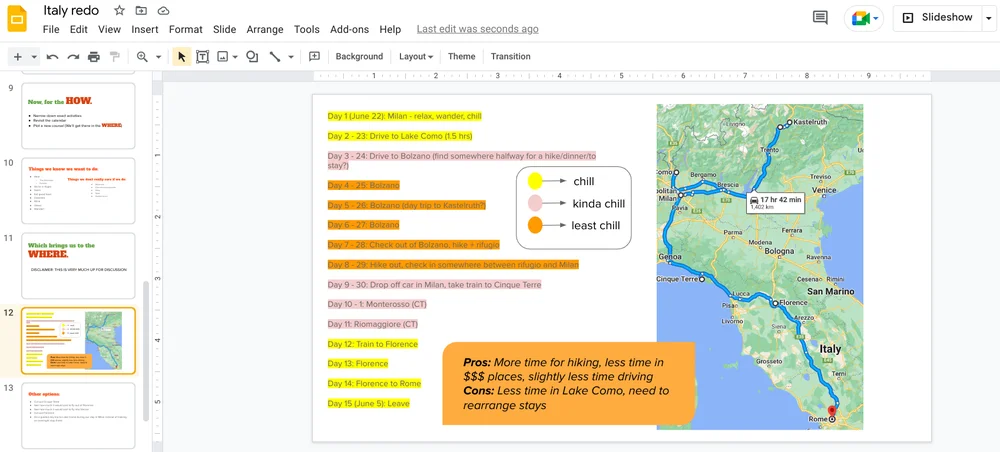Print the presentation using the printer icon
The height and width of the screenshot is (452, 1000).
[x=94, y=57]
